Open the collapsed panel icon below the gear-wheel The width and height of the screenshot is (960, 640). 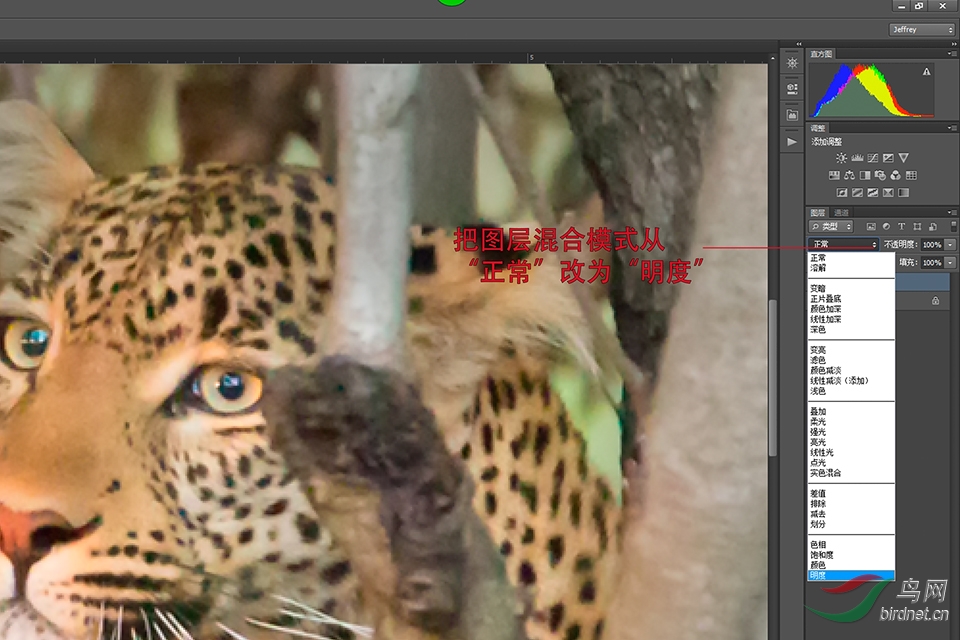[792, 89]
